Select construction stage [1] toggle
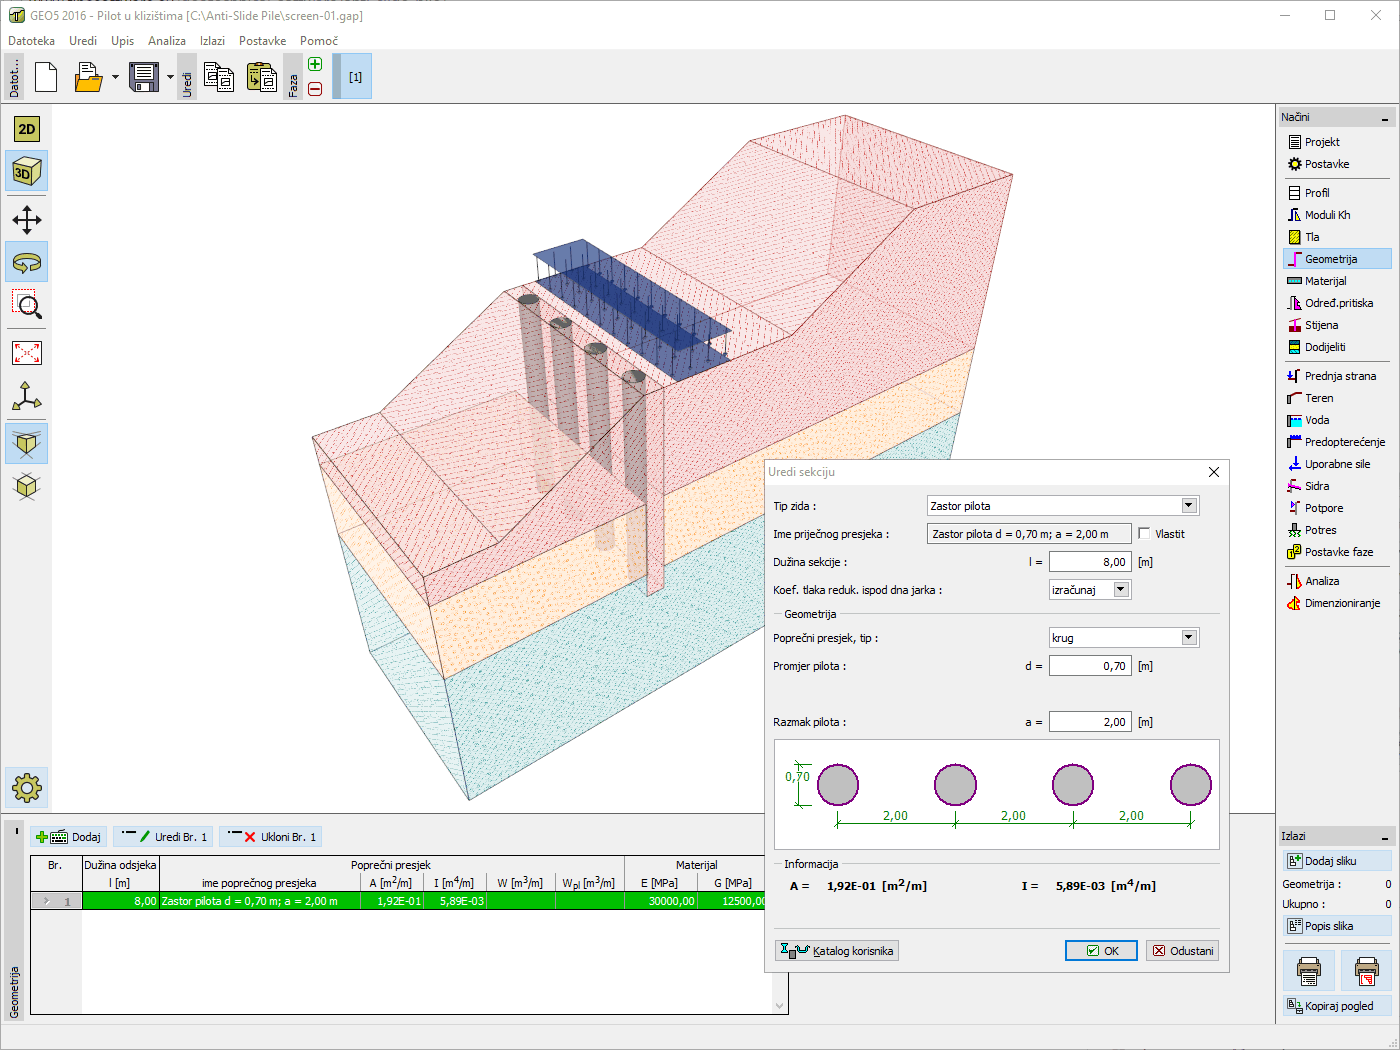 (x=355, y=77)
